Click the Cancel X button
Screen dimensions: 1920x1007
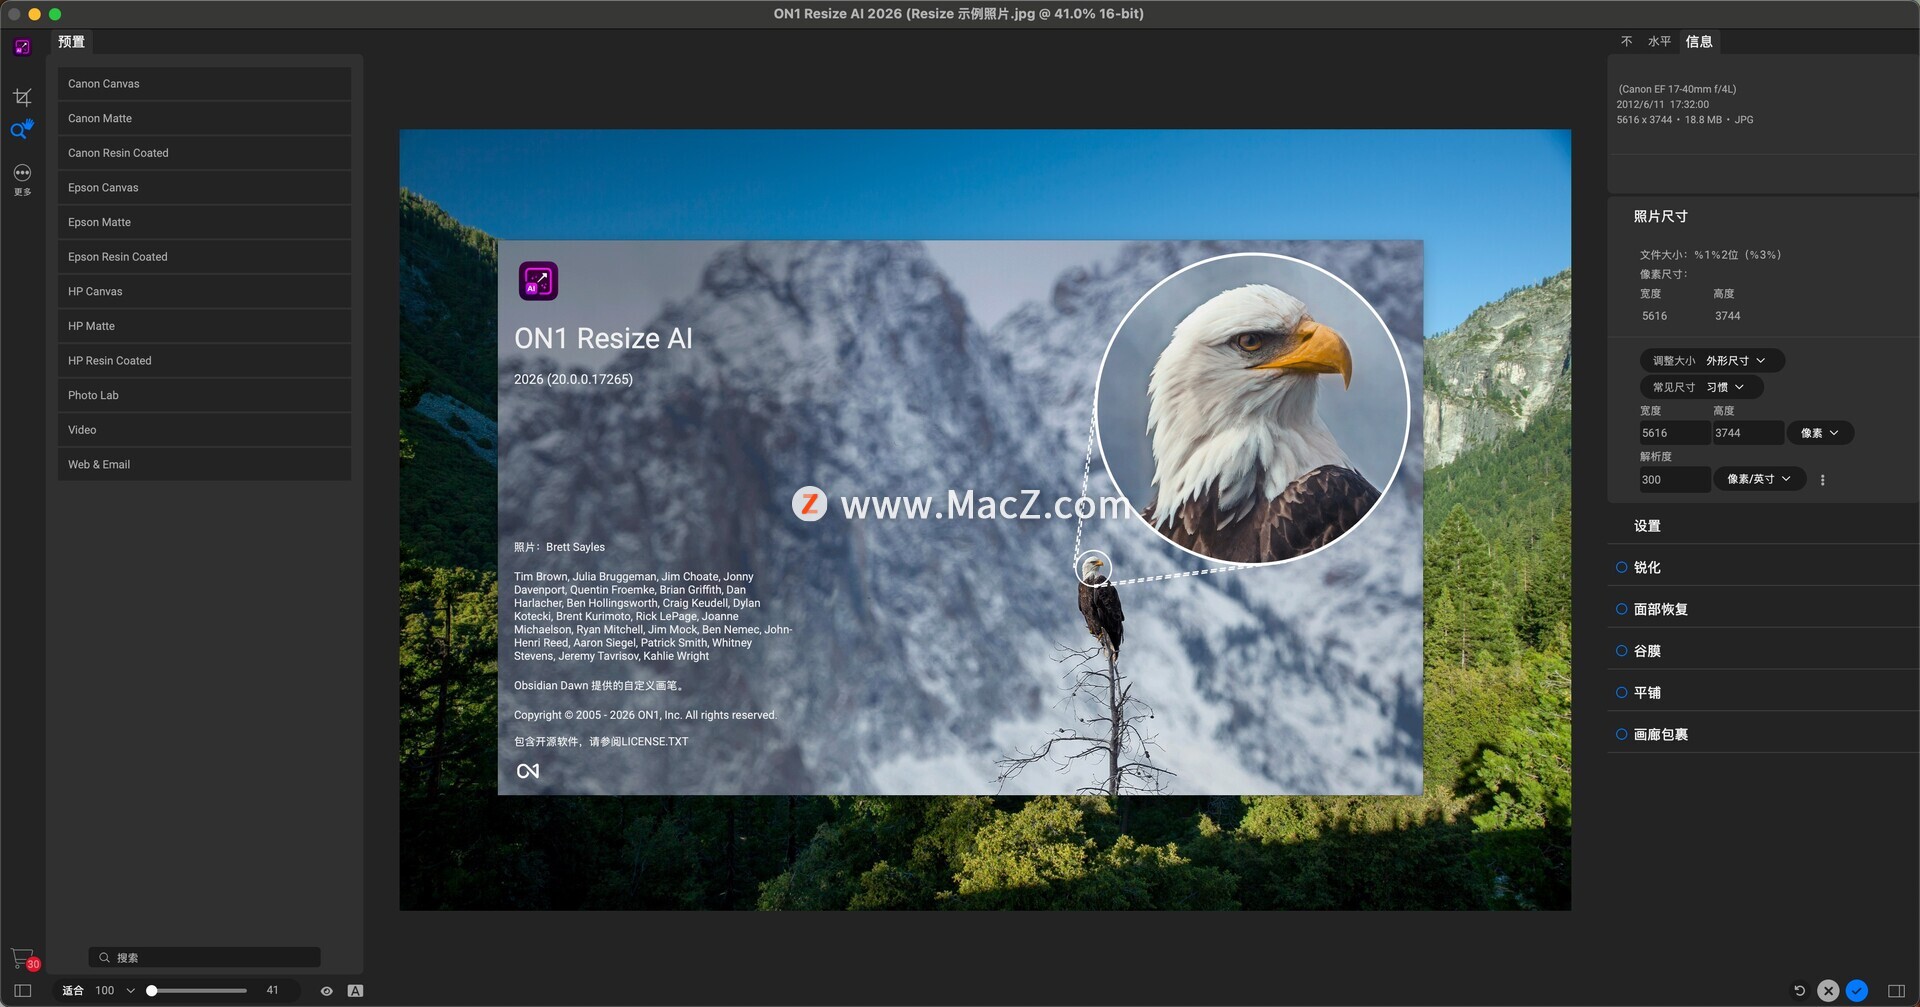[1828, 991]
